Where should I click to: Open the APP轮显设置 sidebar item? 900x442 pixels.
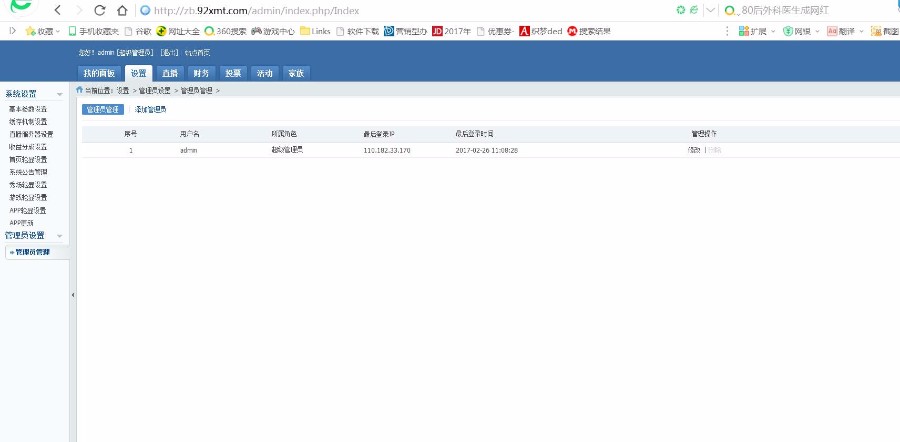coord(28,210)
